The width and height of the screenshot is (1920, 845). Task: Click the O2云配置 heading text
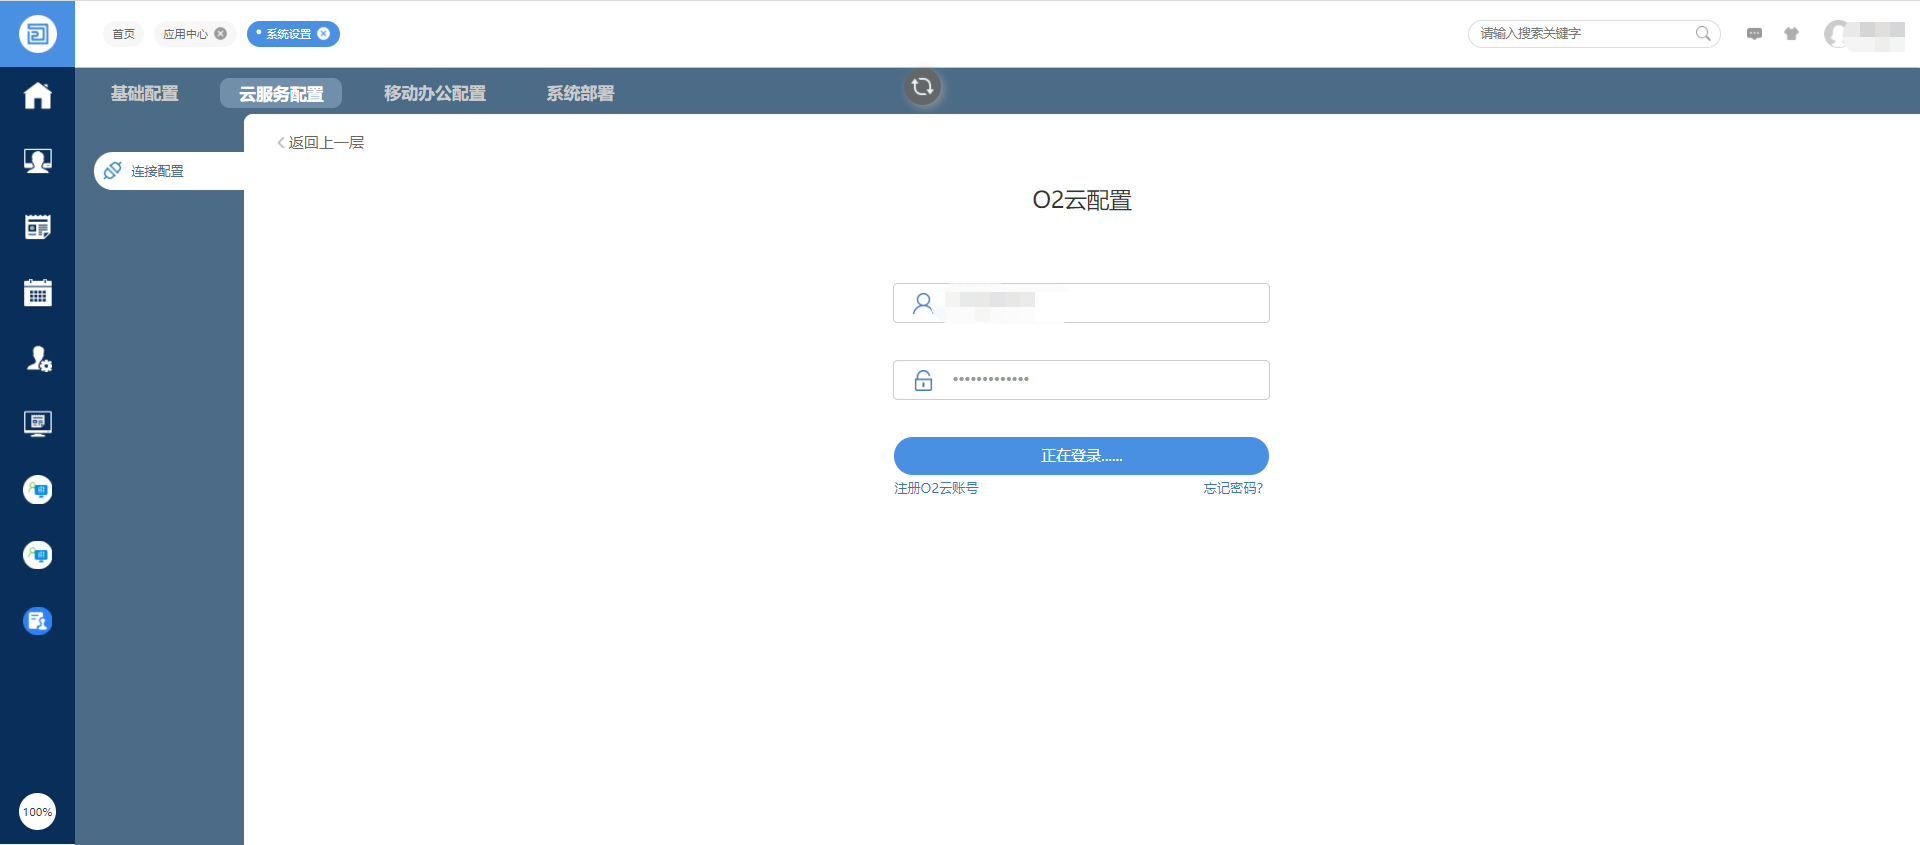tap(1082, 200)
